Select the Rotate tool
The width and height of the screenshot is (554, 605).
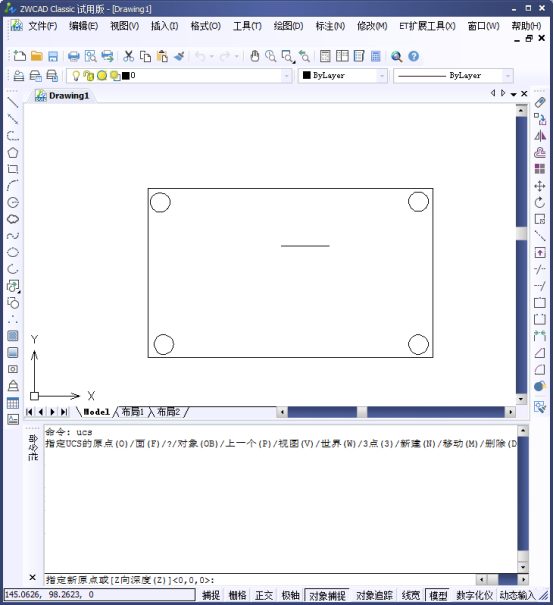coord(540,203)
